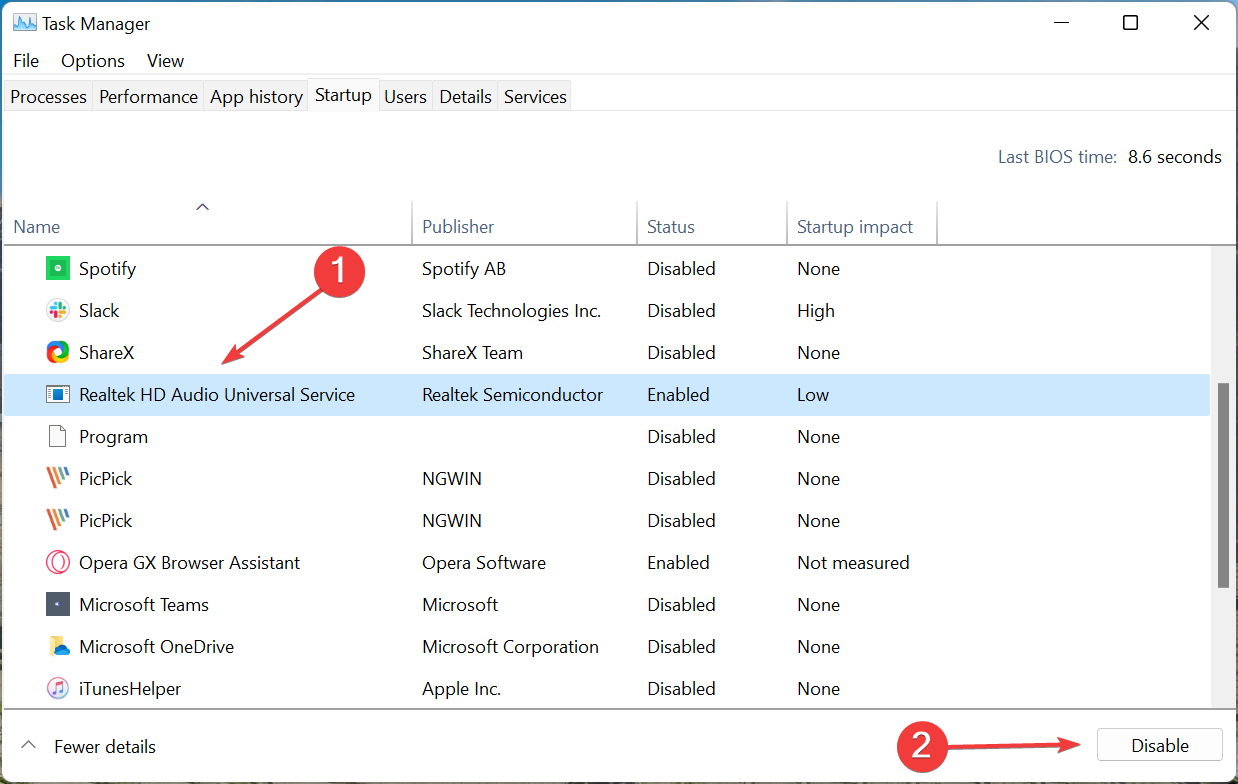Click Disabled status of Slack row
Image resolution: width=1238 pixels, height=784 pixels.
681,311
